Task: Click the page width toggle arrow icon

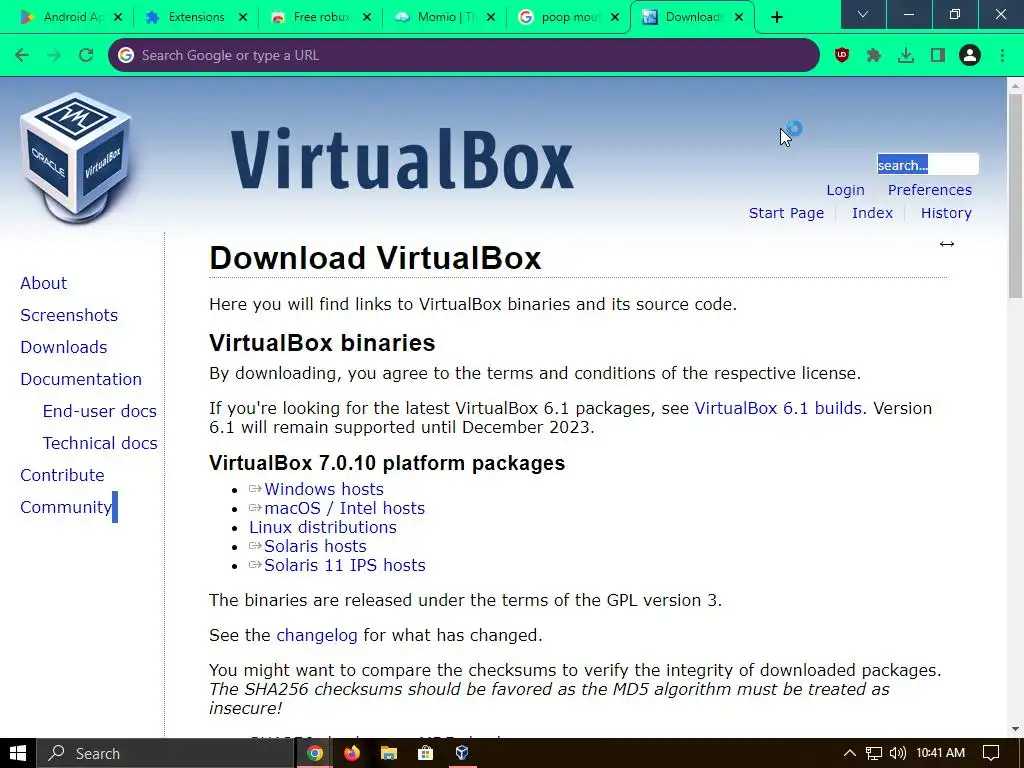Action: pyautogui.click(x=947, y=244)
